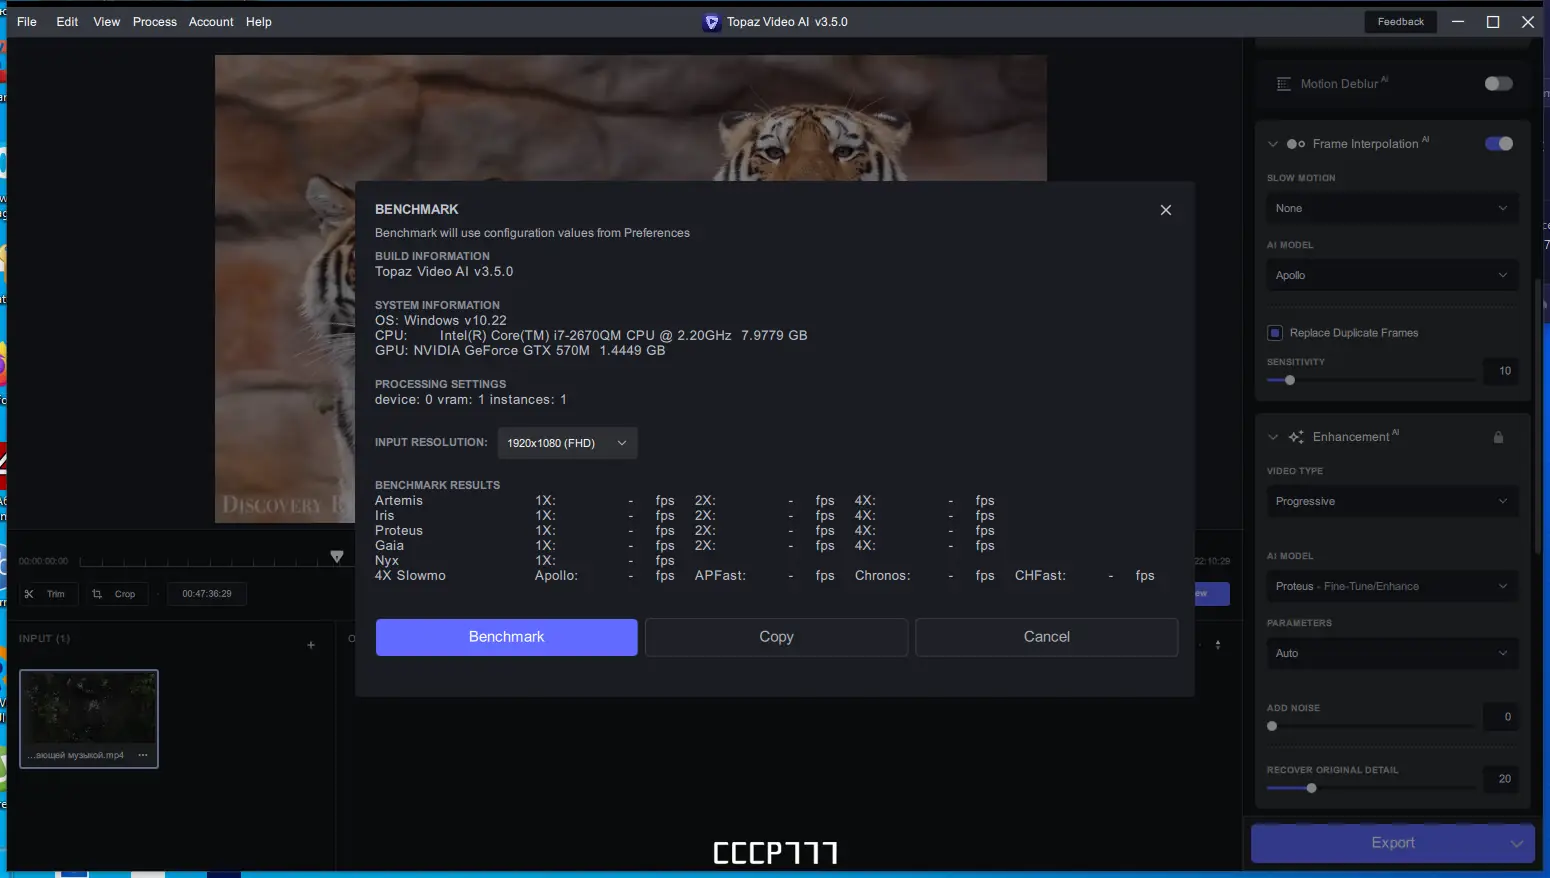Open the Export options arrow

1516,843
